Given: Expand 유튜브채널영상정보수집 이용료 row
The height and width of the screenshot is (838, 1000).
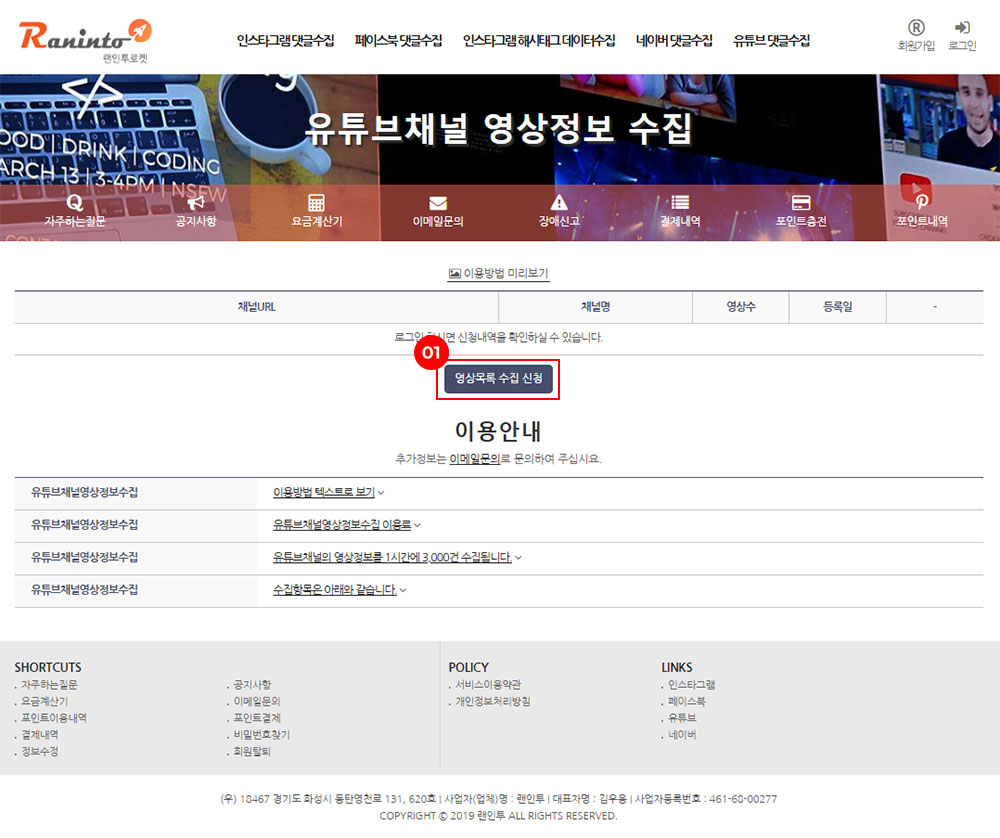Looking at the screenshot, I should (x=347, y=525).
